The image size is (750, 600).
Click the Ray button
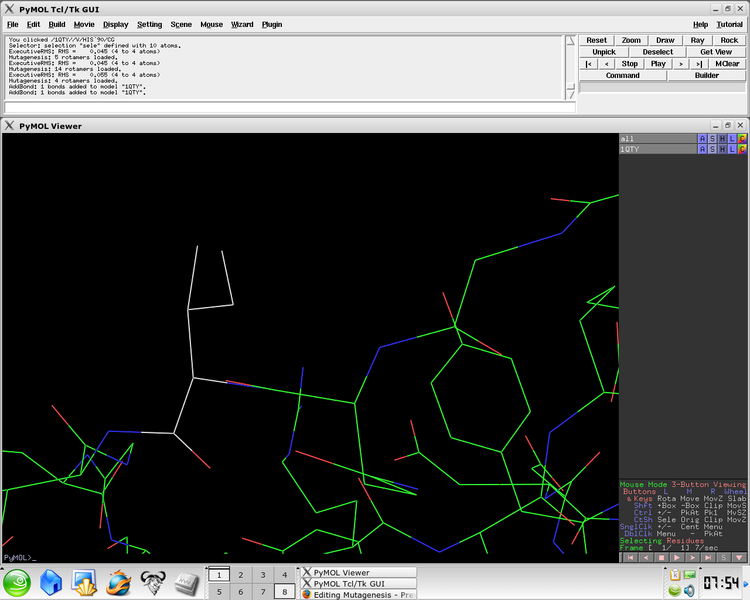point(697,40)
